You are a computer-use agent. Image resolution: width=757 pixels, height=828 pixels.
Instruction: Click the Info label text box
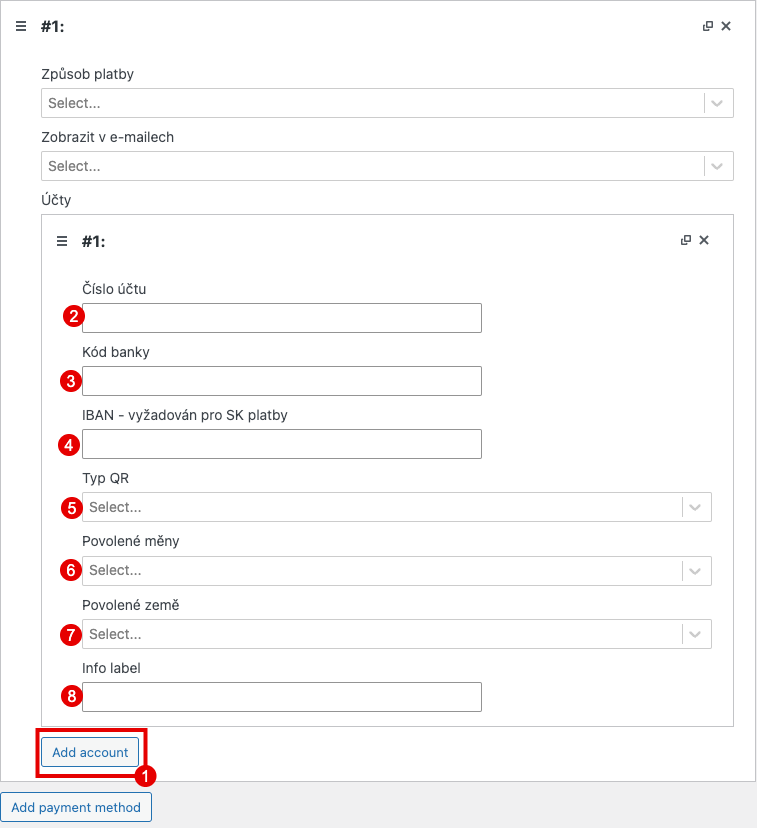[282, 697]
